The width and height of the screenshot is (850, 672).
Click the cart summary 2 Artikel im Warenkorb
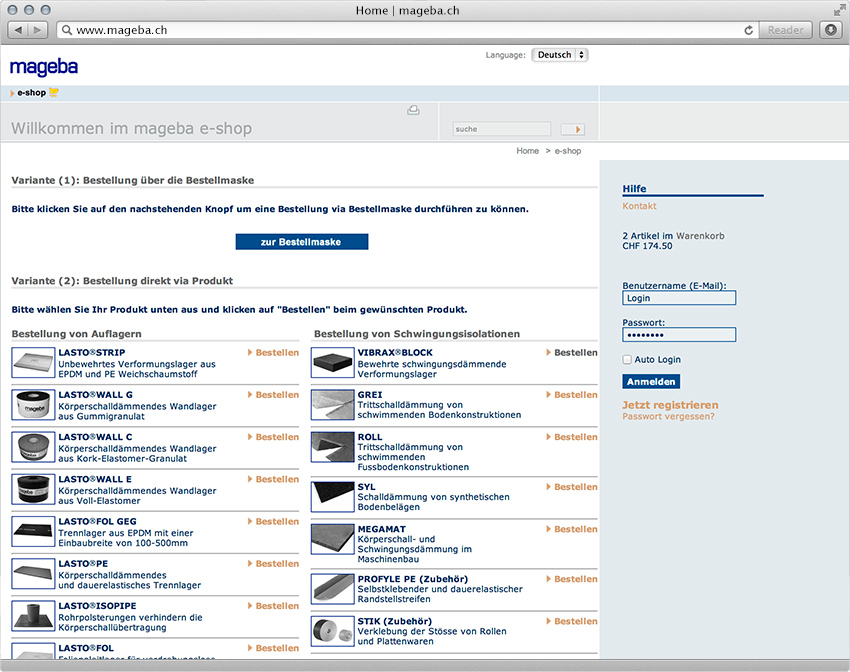click(x=673, y=236)
